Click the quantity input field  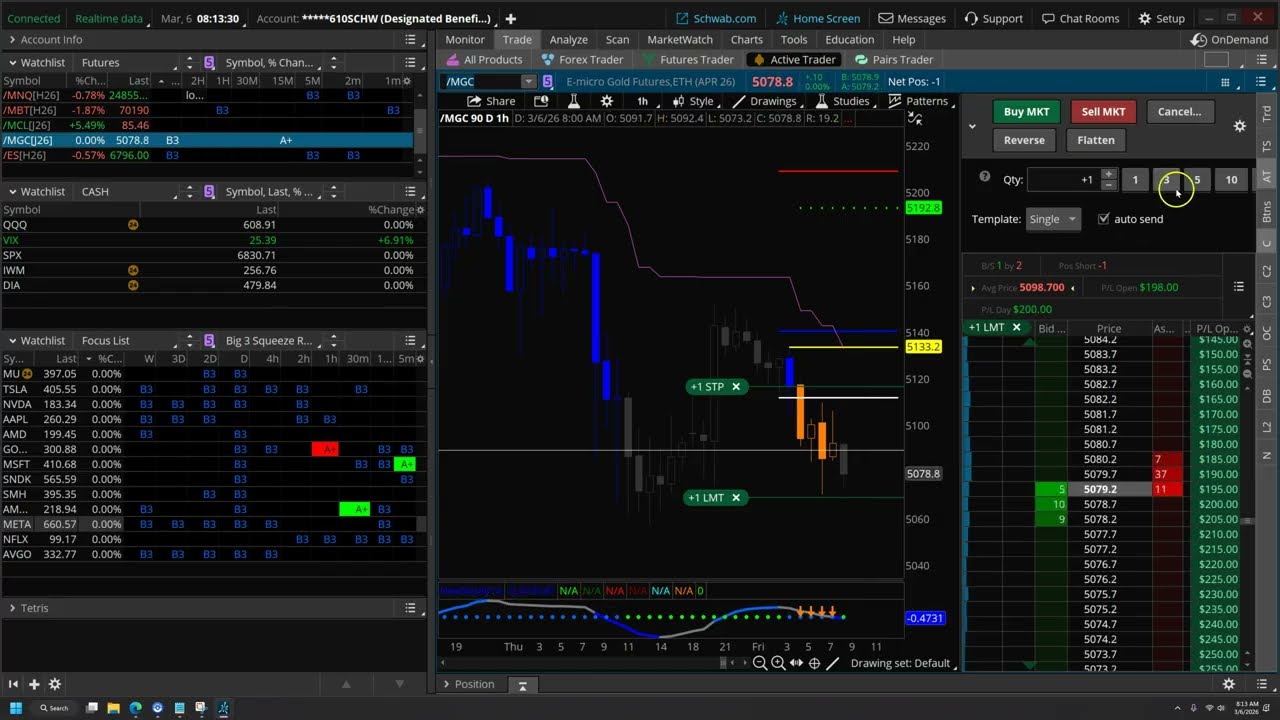[1063, 180]
